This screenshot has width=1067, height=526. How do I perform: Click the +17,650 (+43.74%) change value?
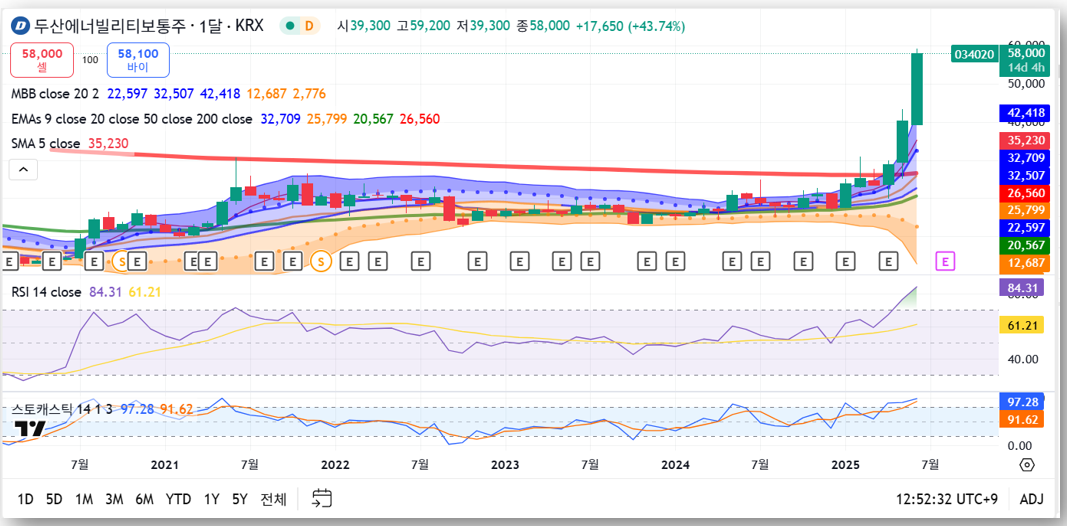coord(630,27)
